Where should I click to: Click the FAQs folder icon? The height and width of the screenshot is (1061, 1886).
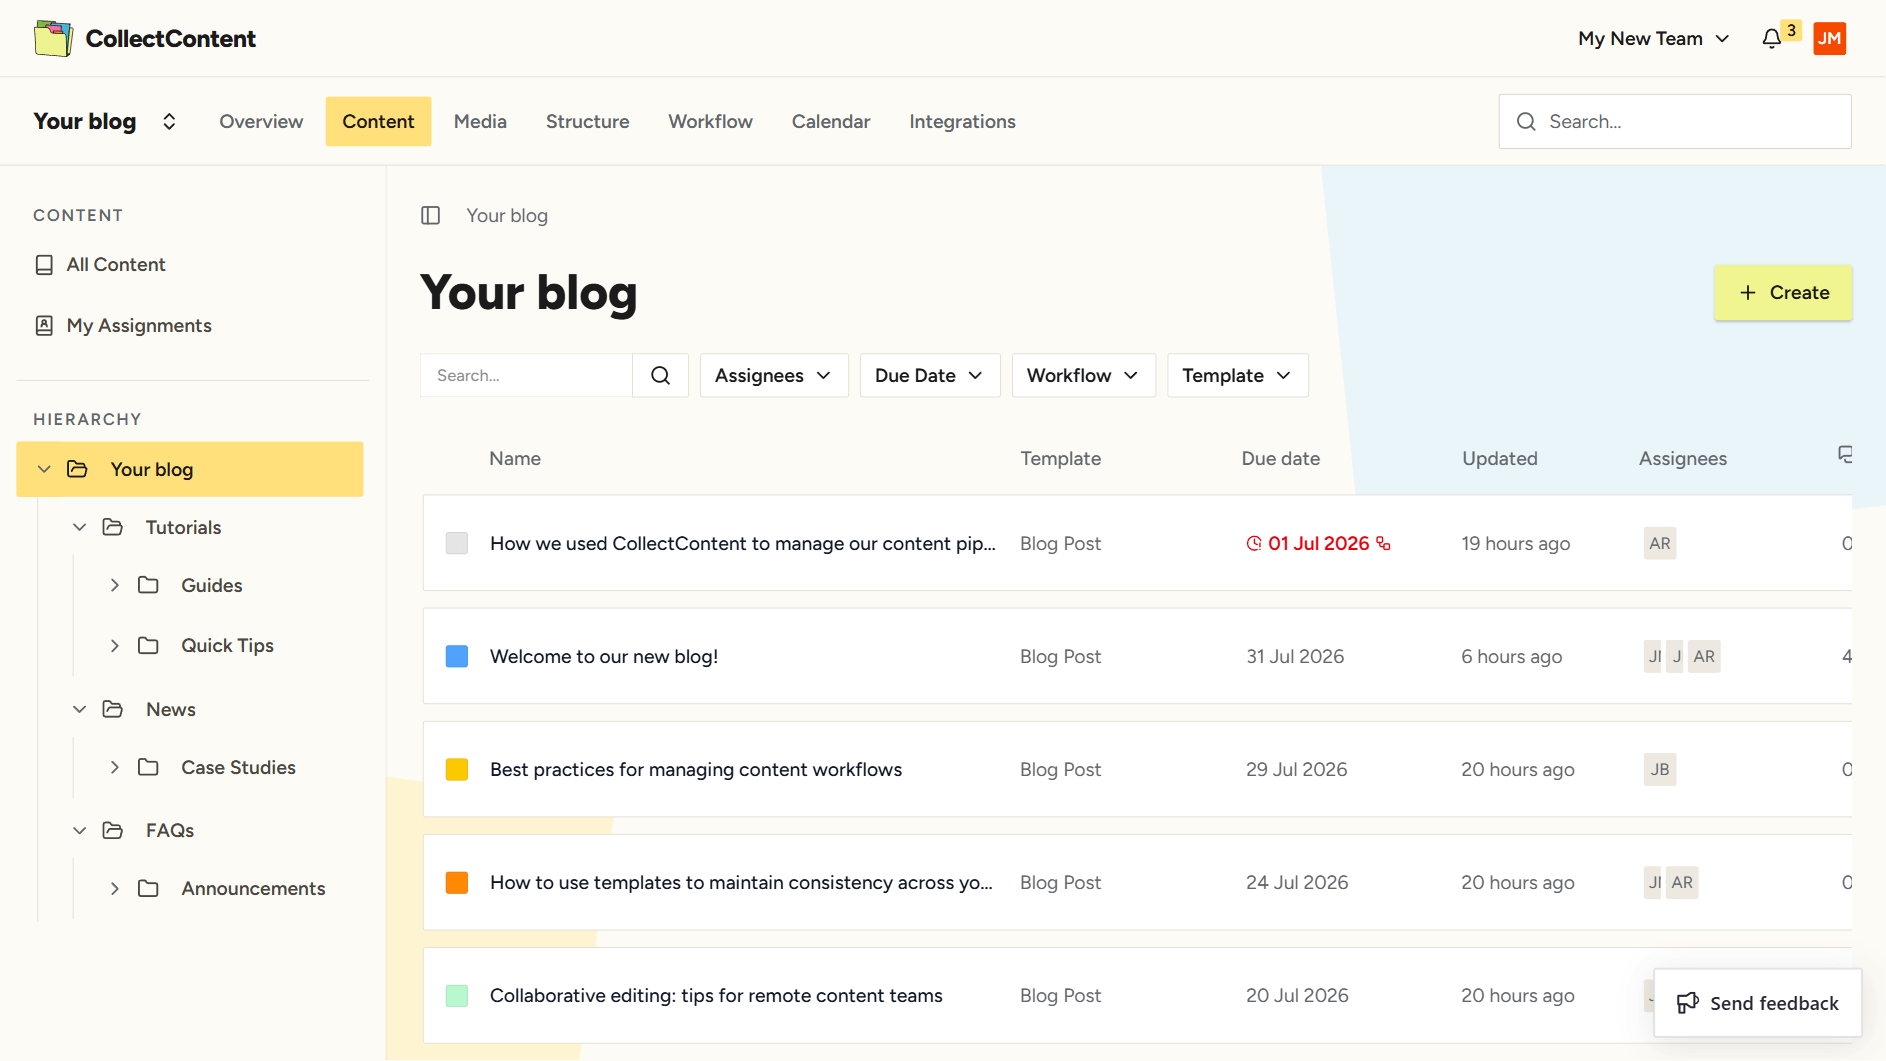click(113, 830)
